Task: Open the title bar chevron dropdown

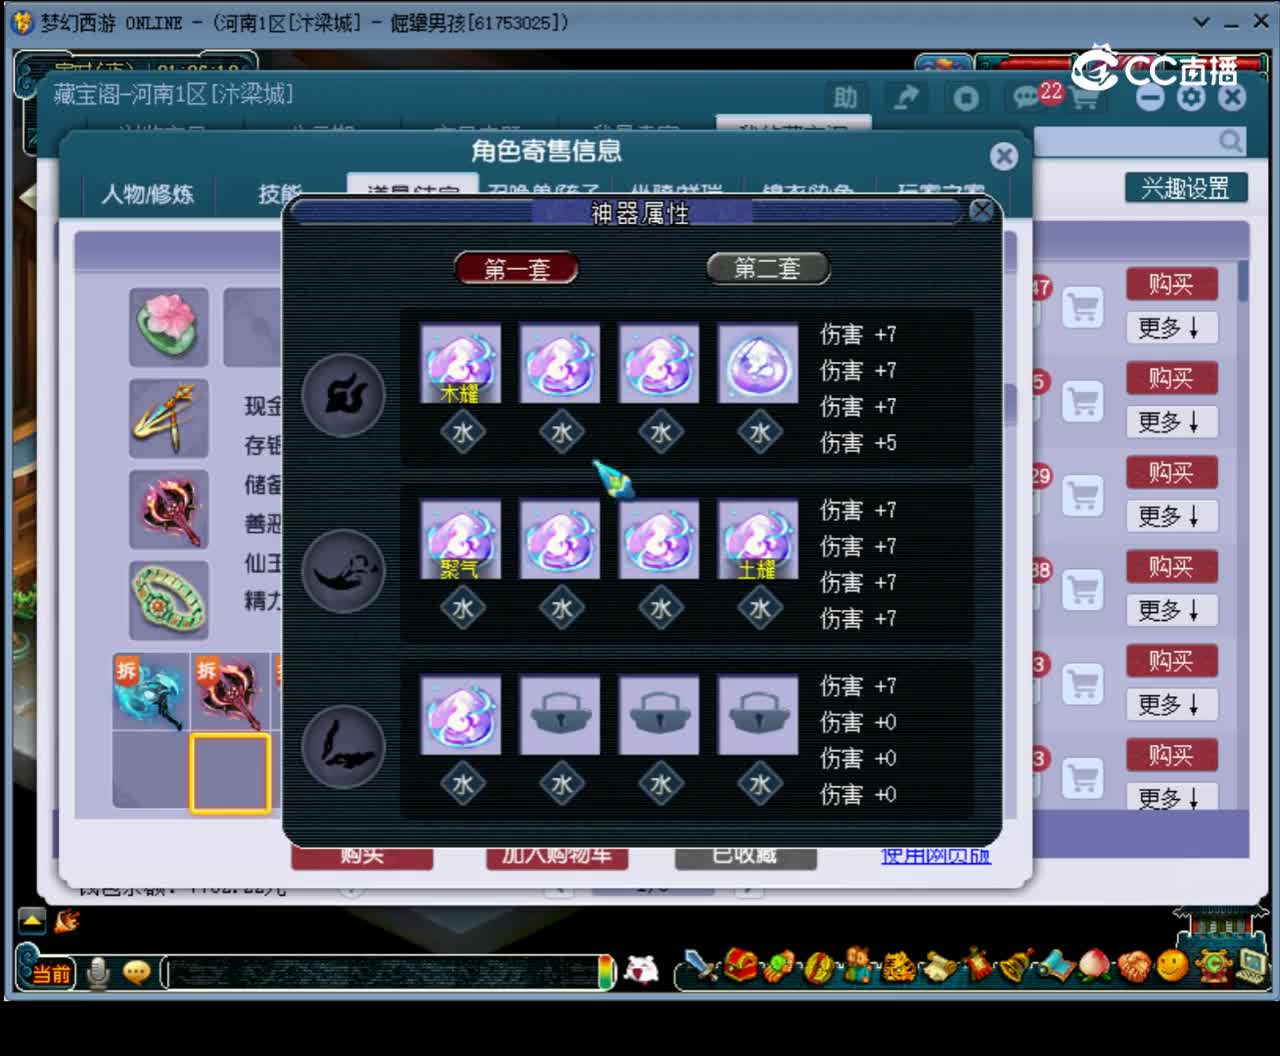Action: coord(1202,22)
